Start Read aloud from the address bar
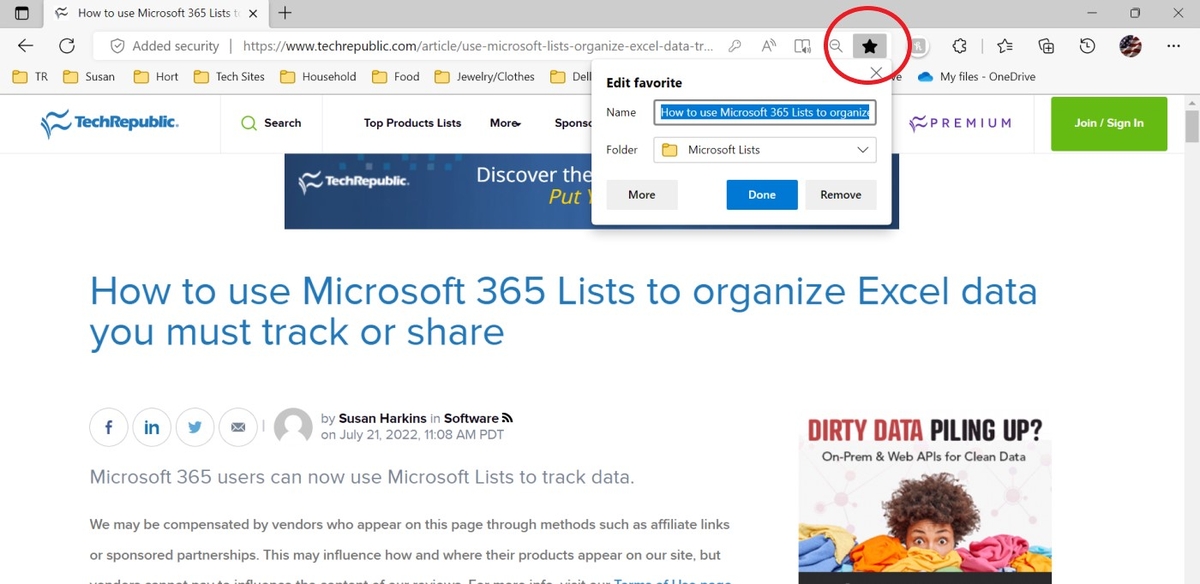The width and height of the screenshot is (1200, 584). (768, 46)
